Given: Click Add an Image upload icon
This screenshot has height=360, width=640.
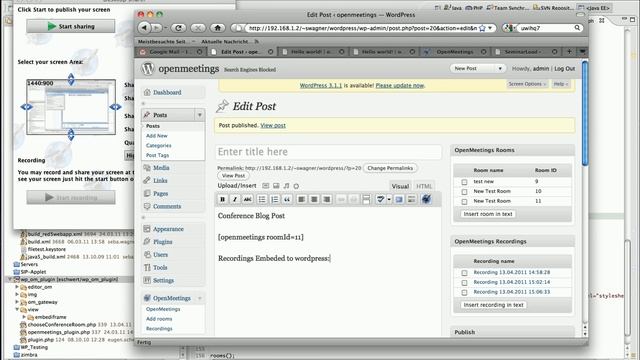Looking at the screenshot, I should [x=265, y=186].
